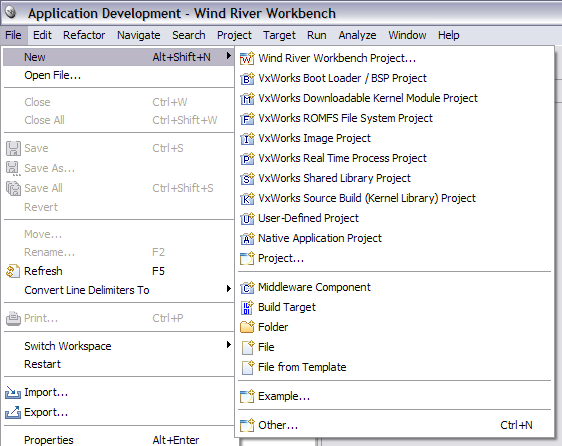562x446 pixels.
Task: Open the Run menu
Action: click(x=316, y=35)
